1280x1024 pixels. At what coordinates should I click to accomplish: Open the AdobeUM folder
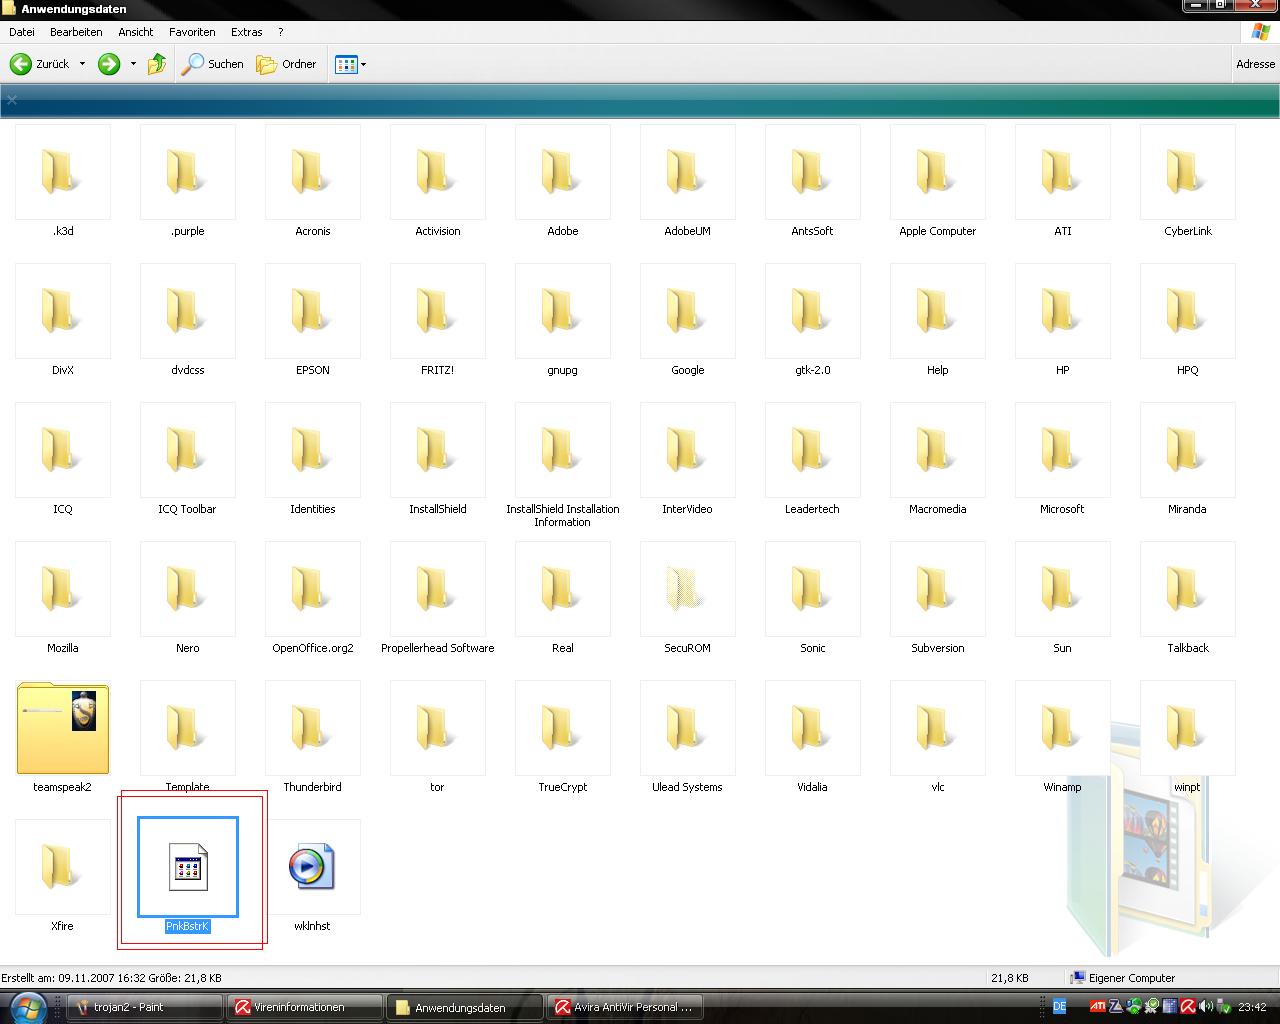(x=688, y=172)
